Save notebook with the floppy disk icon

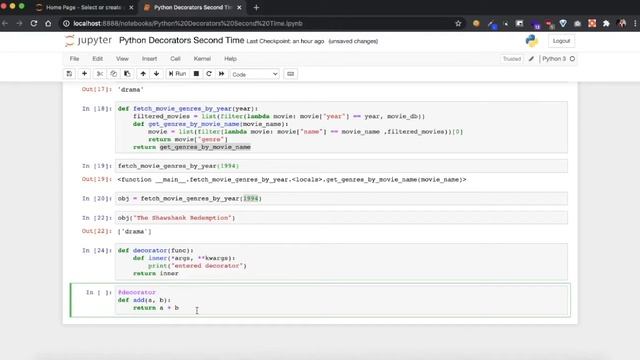click(x=69, y=74)
